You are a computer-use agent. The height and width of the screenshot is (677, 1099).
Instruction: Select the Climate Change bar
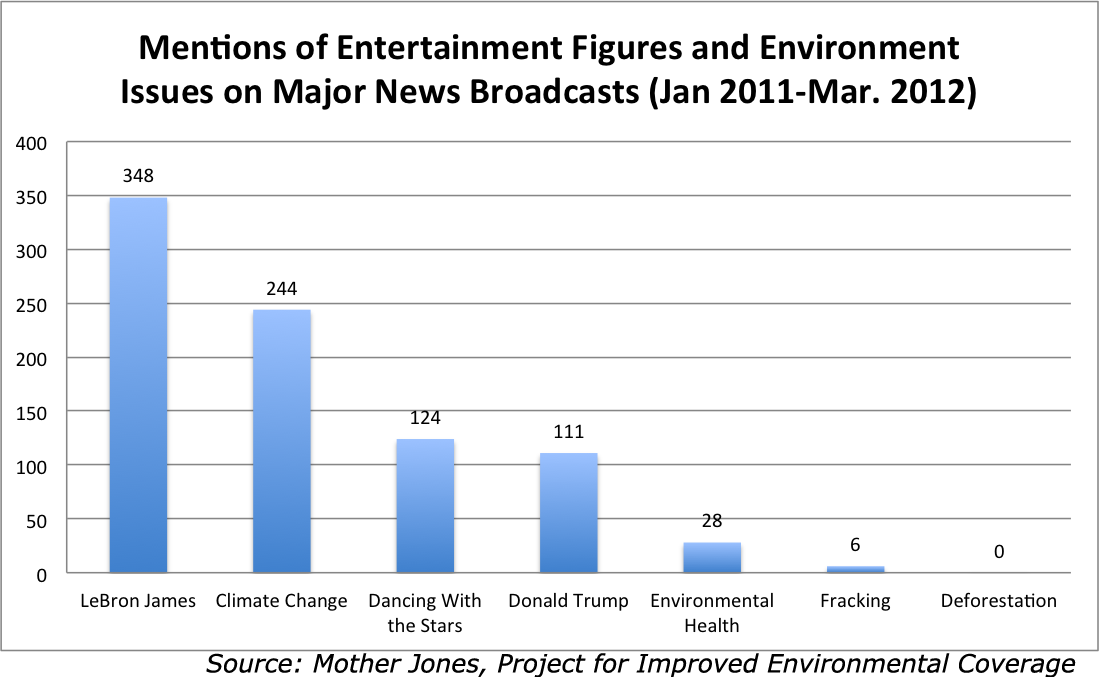pos(281,440)
